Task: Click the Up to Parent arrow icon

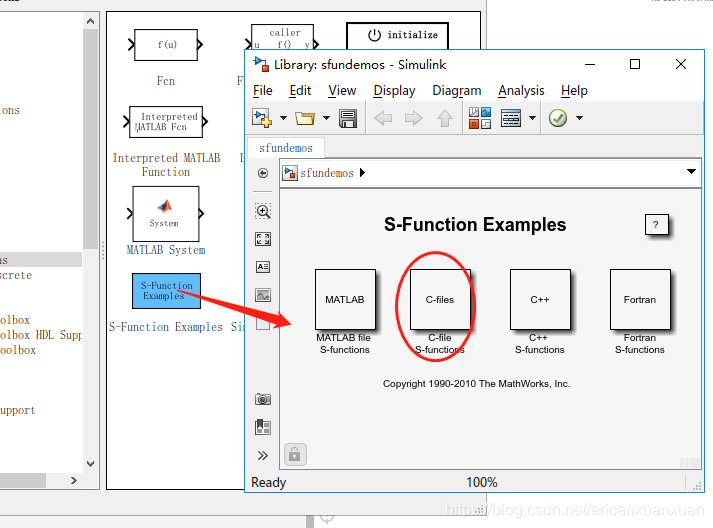Action: coord(445,118)
